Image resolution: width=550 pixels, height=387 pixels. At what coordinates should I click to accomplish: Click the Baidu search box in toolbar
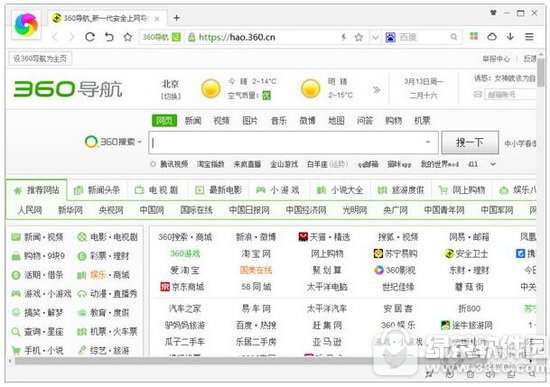pos(423,37)
